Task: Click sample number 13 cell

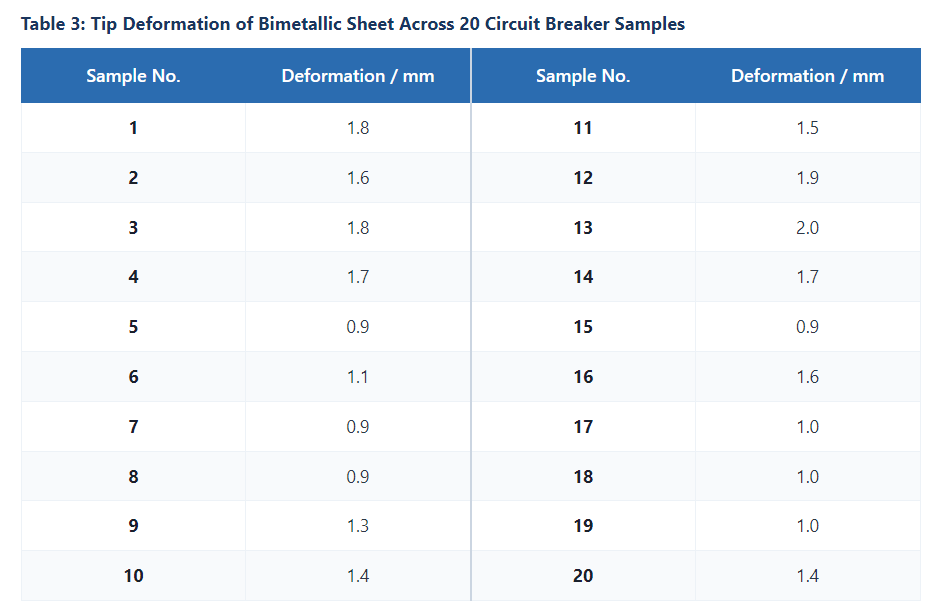Action: [583, 227]
